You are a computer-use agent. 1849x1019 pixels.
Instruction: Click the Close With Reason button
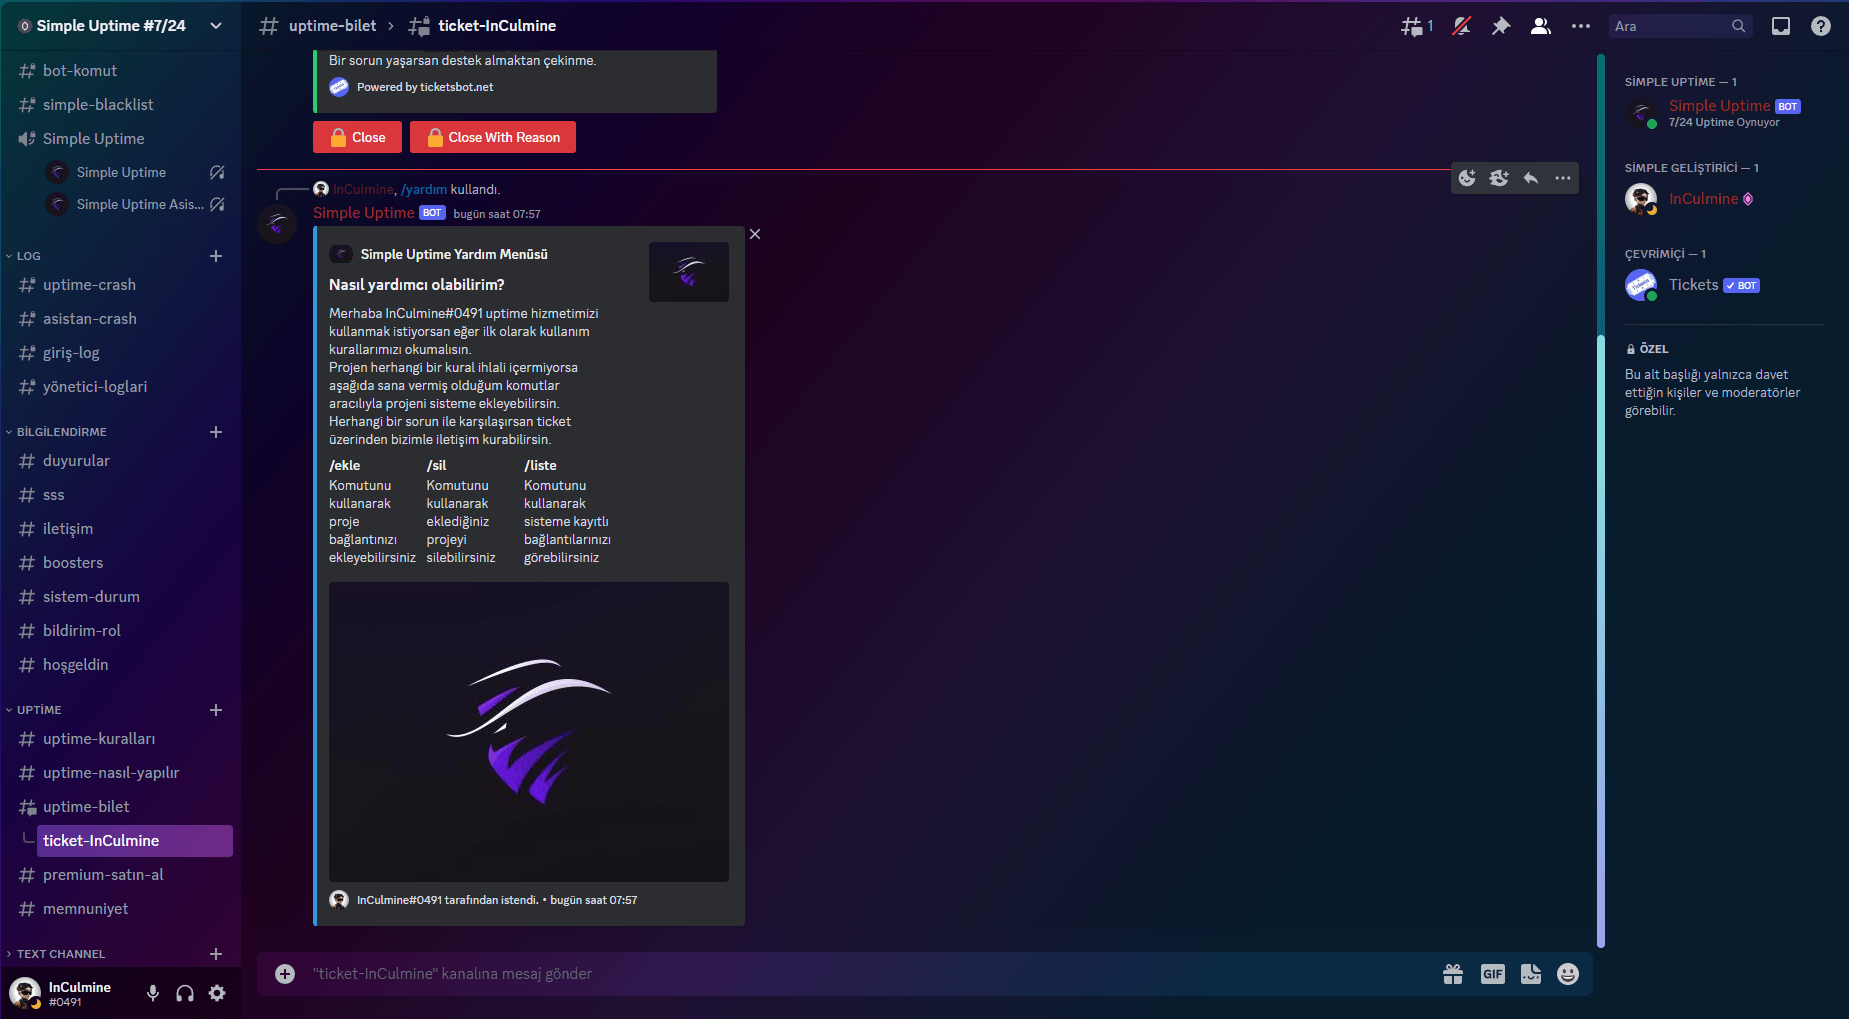493,137
